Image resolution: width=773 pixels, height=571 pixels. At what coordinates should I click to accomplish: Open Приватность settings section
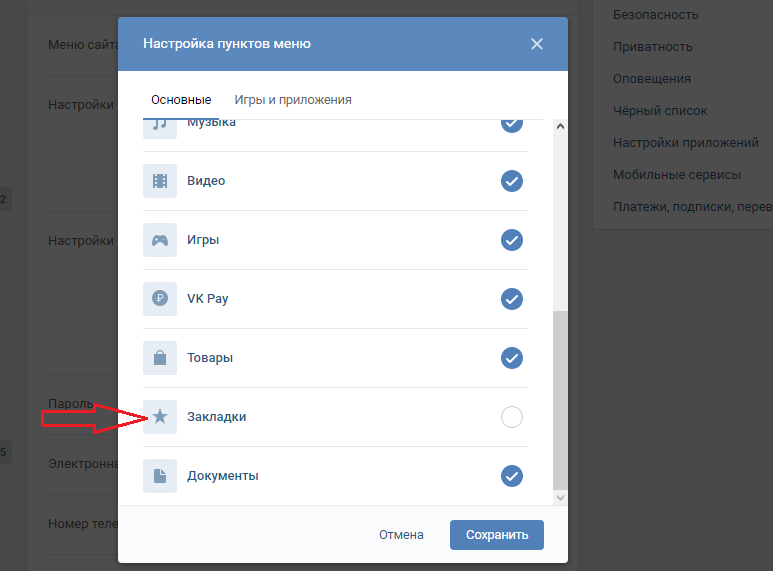[653, 47]
